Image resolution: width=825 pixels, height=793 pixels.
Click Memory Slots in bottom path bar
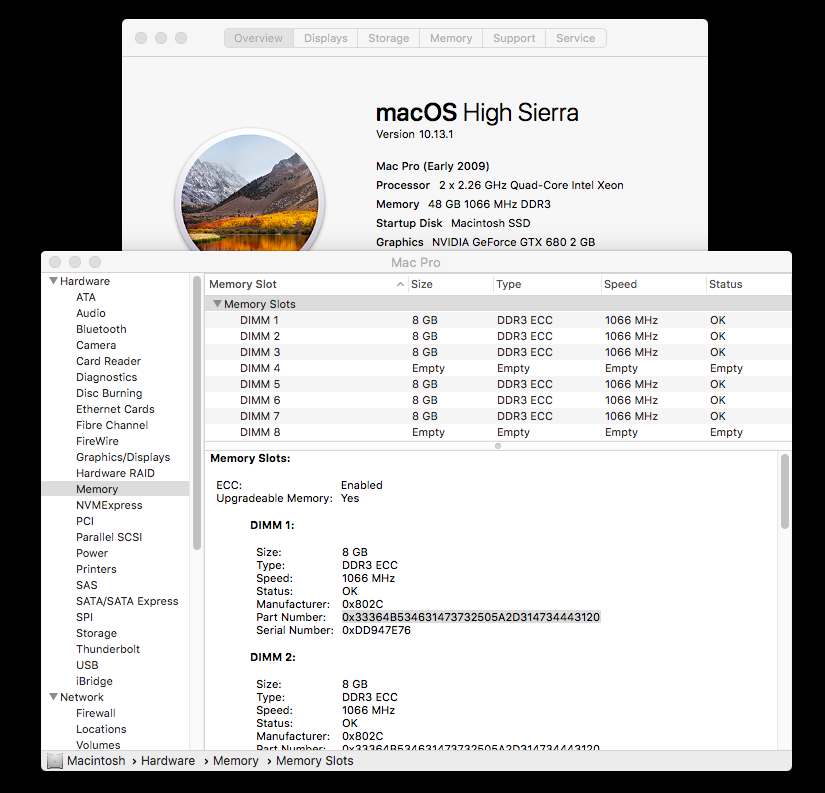click(315, 761)
